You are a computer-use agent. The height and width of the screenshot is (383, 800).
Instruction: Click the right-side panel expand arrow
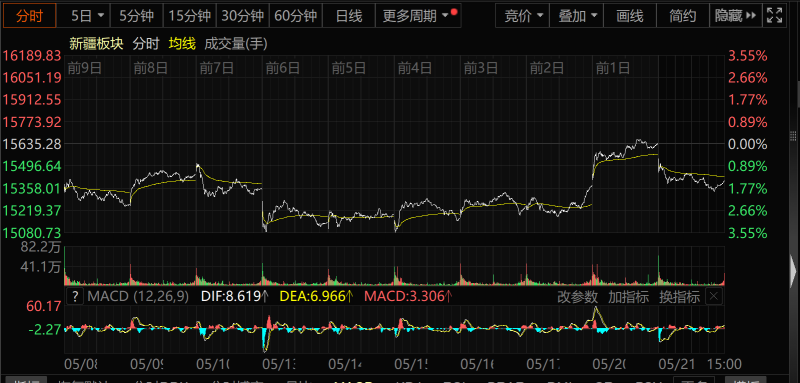click(793, 270)
